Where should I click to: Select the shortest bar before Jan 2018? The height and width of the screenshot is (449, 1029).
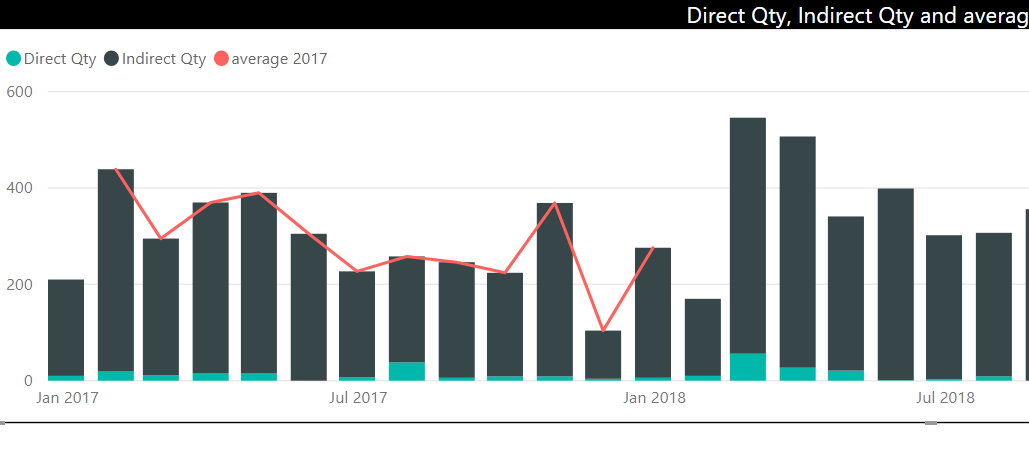coord(603,355)
